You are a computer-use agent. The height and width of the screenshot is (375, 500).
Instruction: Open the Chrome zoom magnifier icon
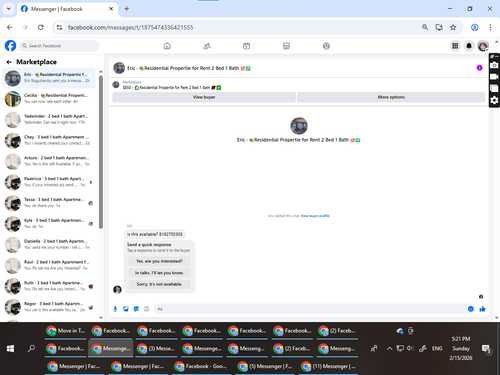click(425, 27)
